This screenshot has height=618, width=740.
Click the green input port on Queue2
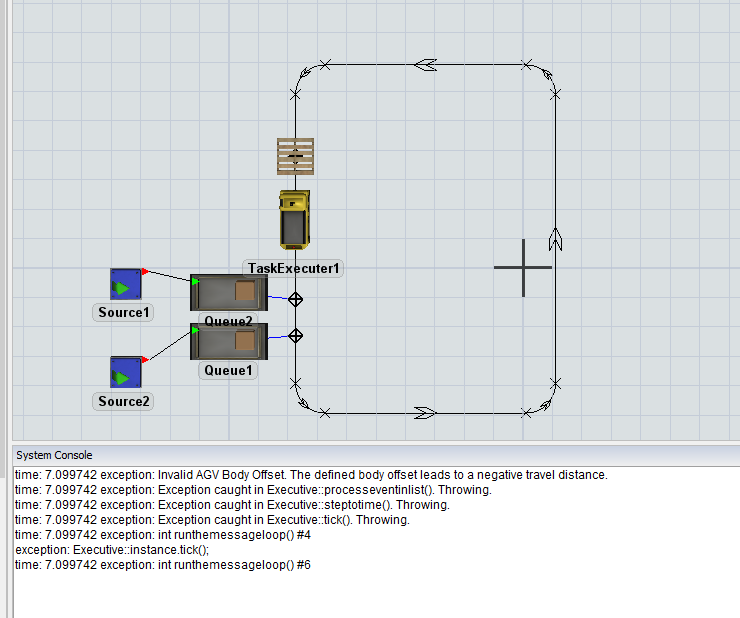(x=195, y=282)
